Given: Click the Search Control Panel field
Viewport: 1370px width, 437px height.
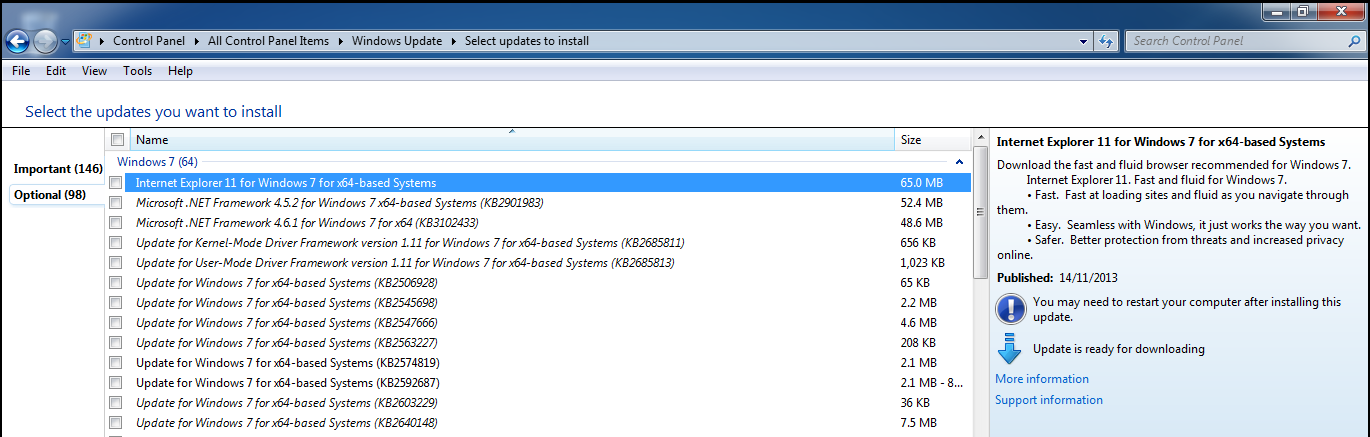Looking at the screenshot, I should click(1236, 41).
